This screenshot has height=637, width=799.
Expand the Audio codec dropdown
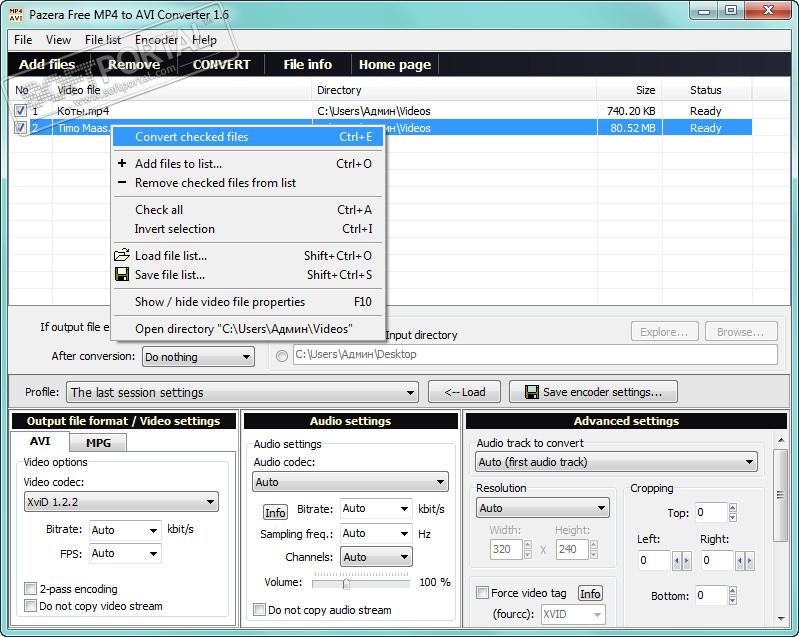click(350, 482)
